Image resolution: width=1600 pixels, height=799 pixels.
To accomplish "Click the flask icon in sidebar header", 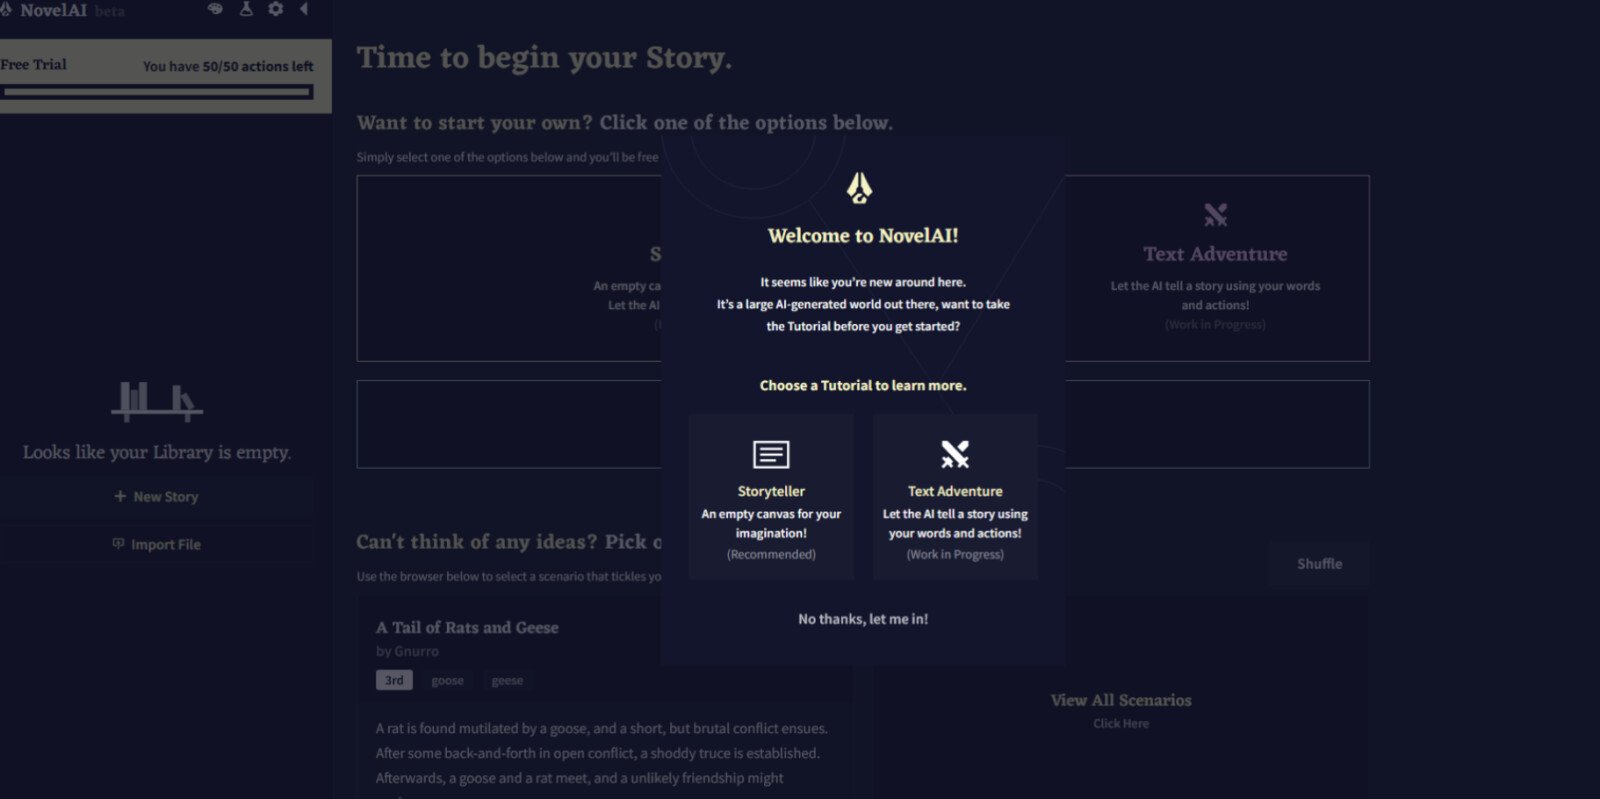I will pos(246,9).
